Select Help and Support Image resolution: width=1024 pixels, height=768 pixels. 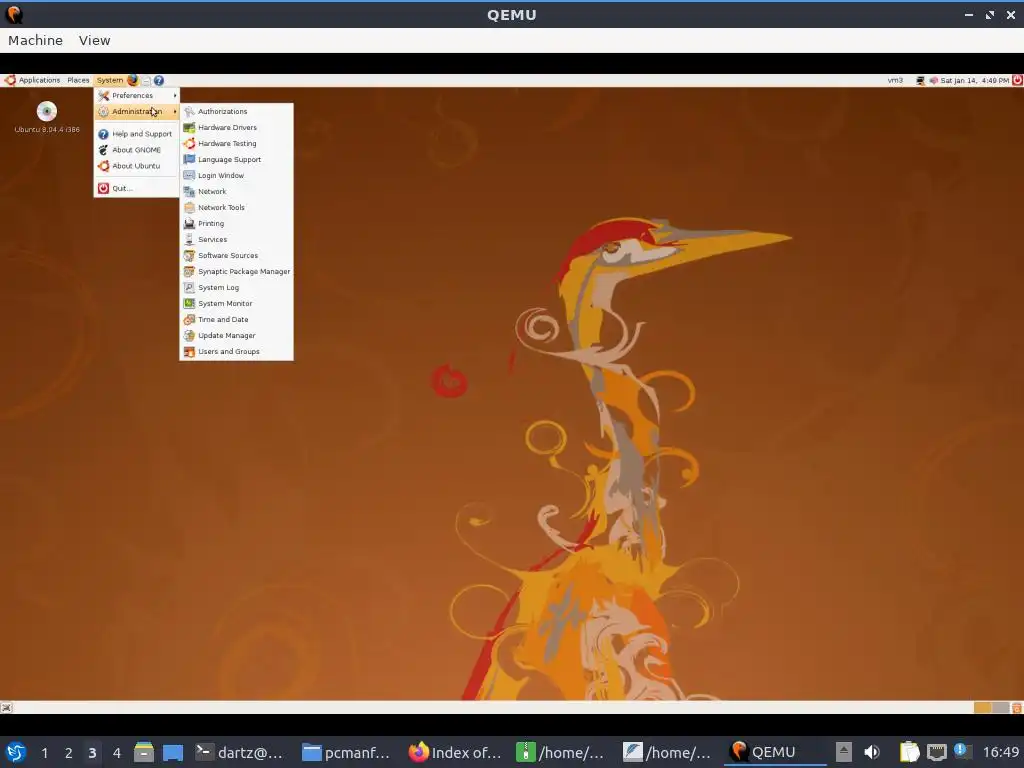[136, 134]
